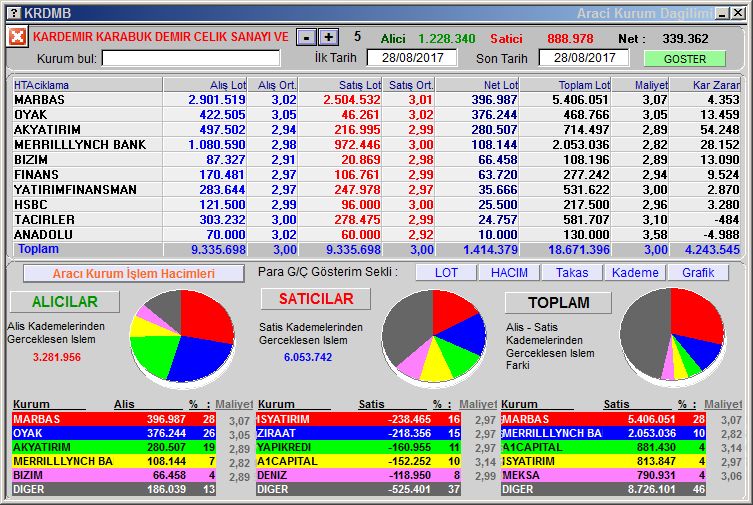Click yellow MERRILLLYNCH BA buyer legend row
The height and width of the screenshot is (505, 753).
coord(114,461)
